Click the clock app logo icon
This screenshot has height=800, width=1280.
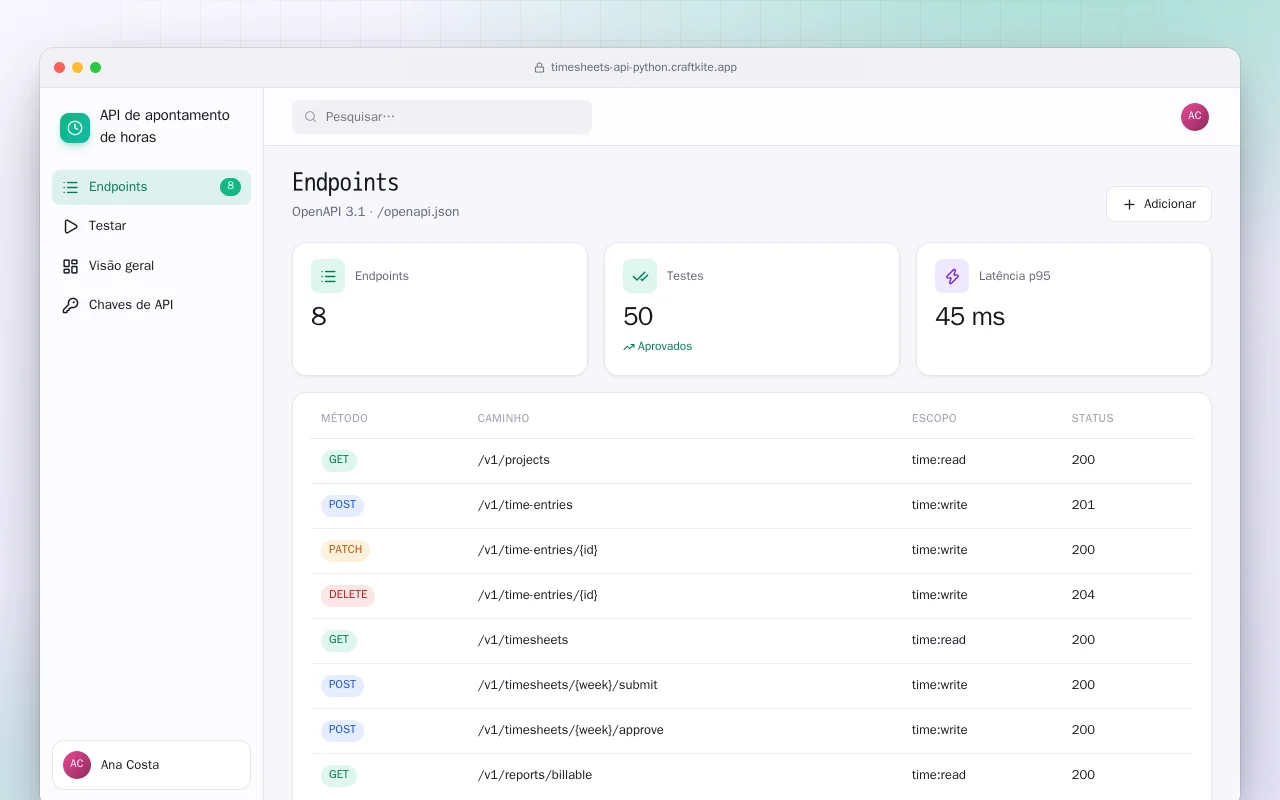tap(75, 127)
